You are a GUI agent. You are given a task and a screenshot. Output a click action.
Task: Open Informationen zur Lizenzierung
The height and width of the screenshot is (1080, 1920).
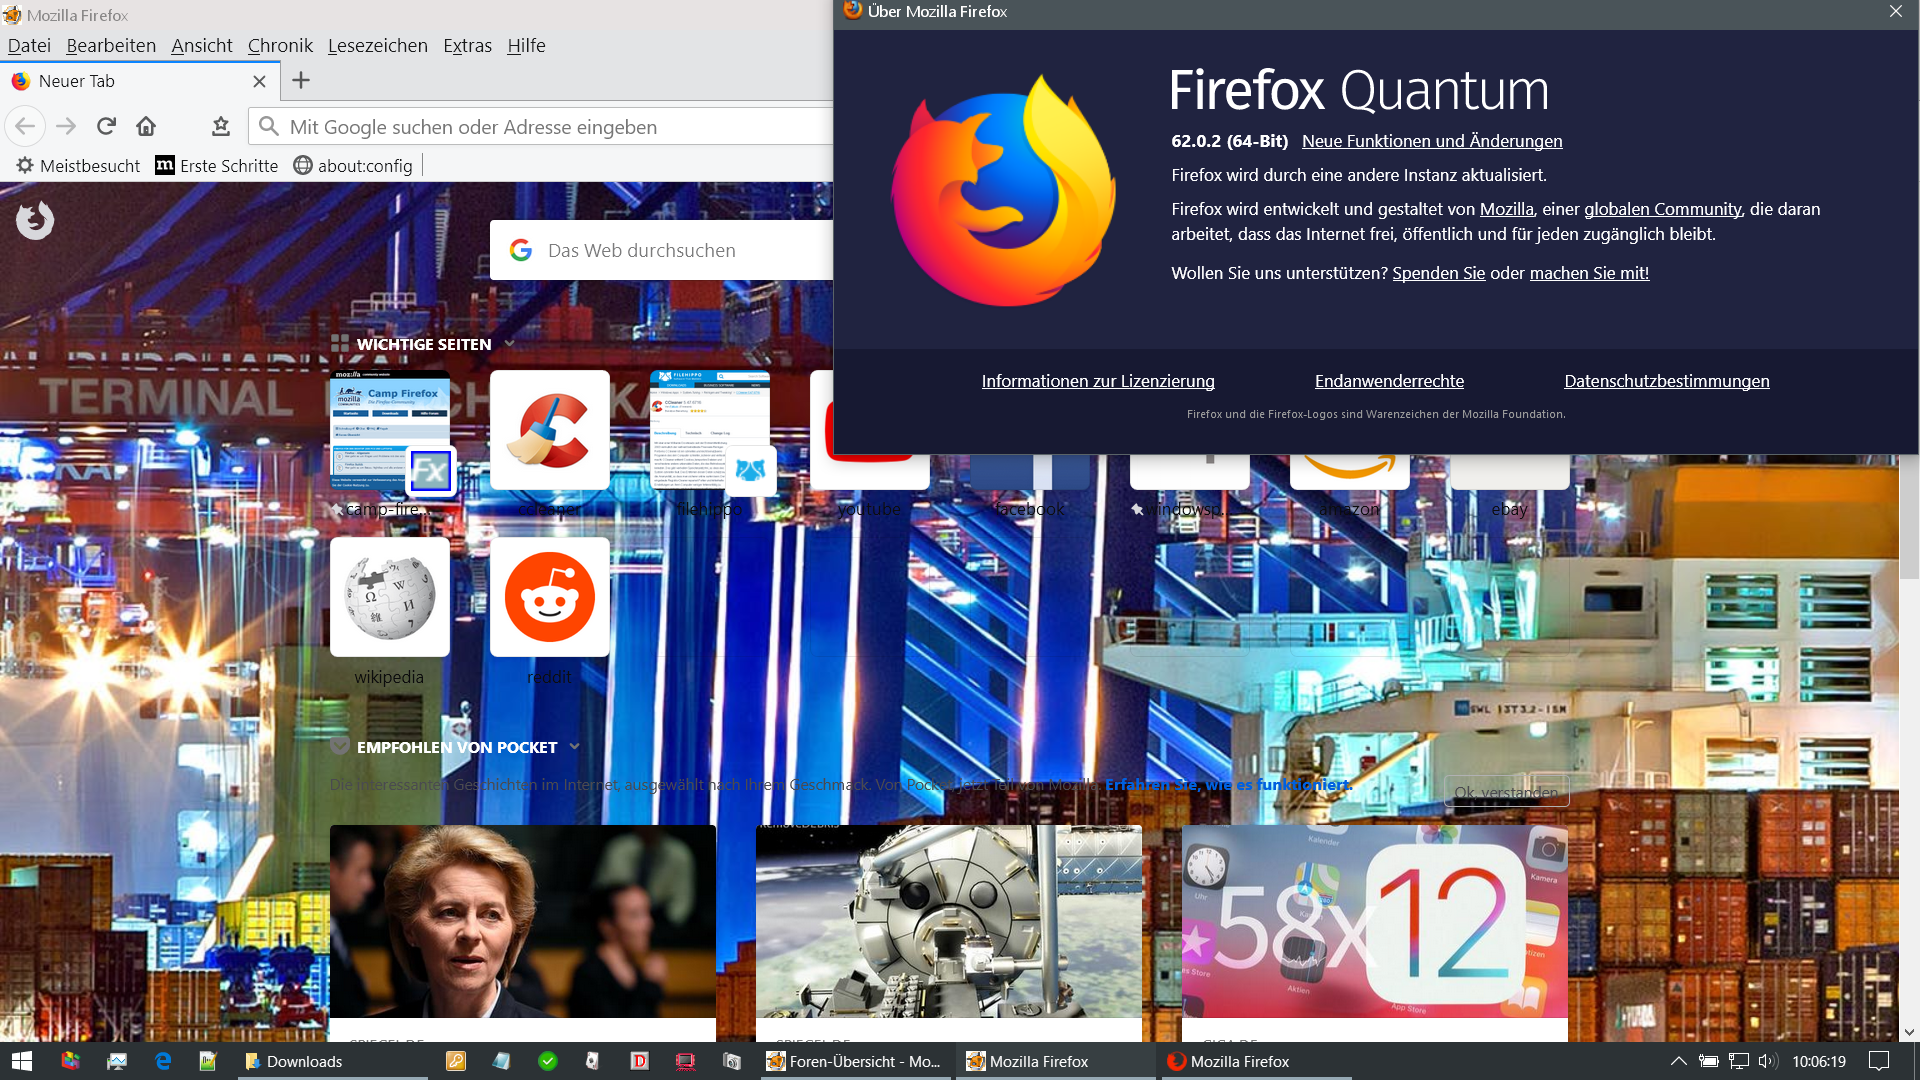1098,381
